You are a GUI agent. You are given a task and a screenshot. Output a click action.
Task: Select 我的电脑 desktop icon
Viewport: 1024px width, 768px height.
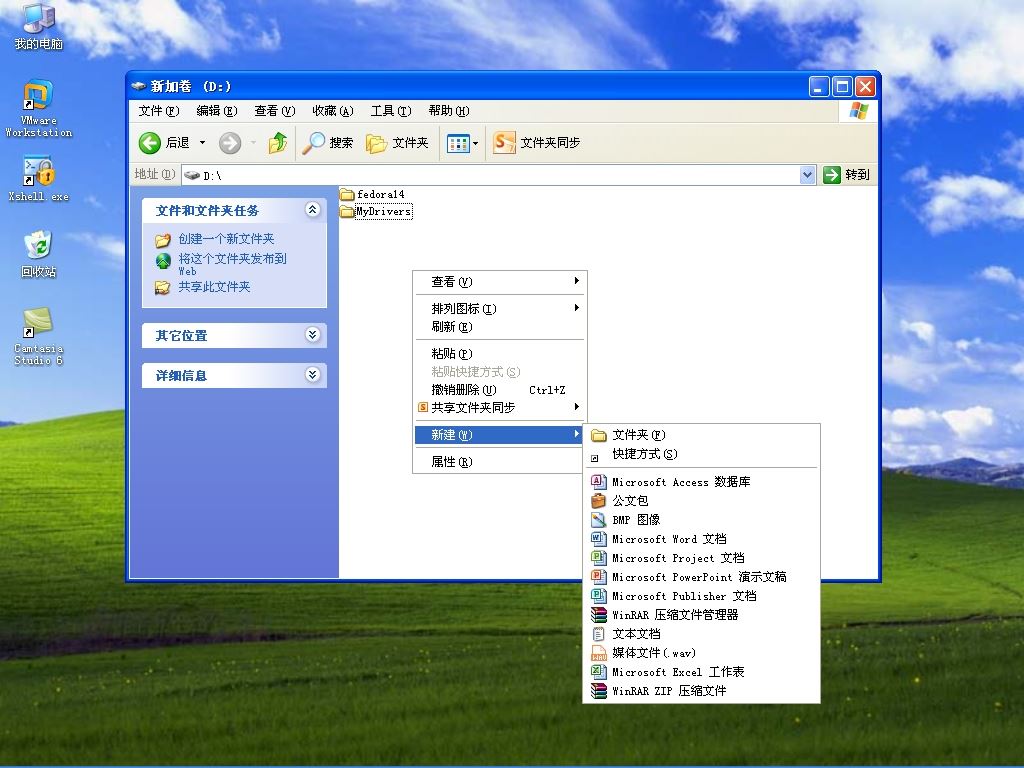coord(39,26)
